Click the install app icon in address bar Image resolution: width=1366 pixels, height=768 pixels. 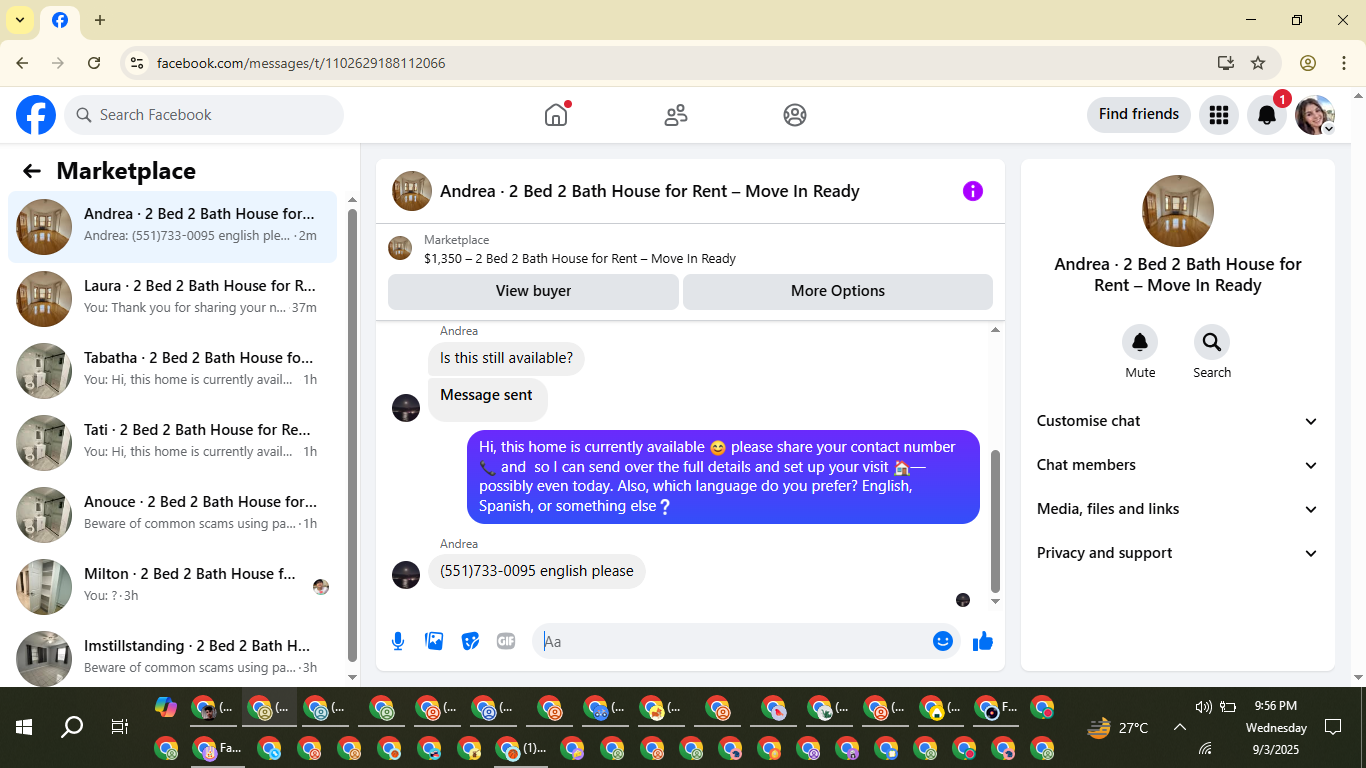click(x=1226, y=63)
